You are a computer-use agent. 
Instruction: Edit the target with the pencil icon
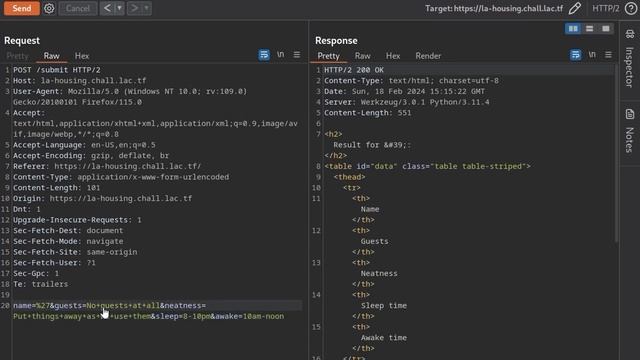575,8
